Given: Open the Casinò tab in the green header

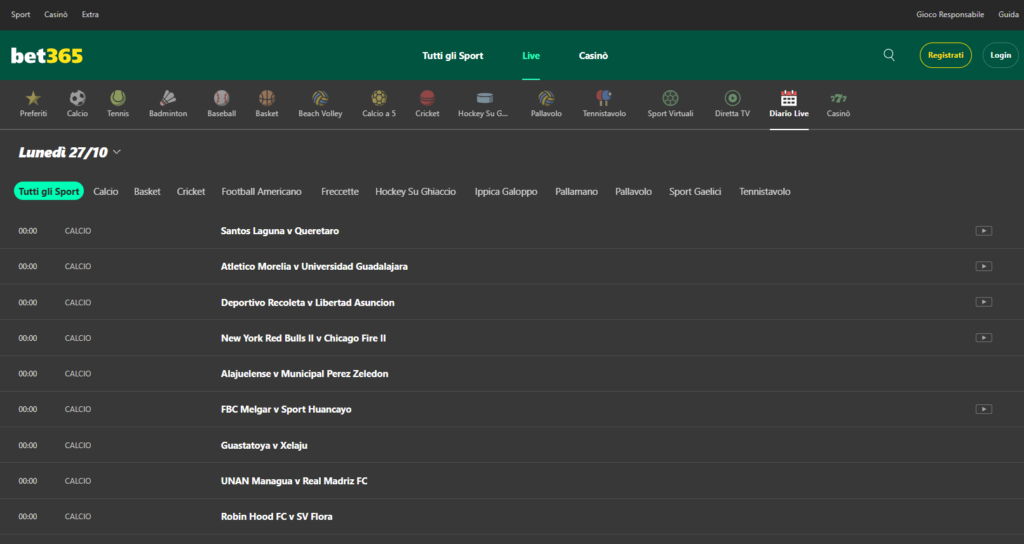Looking at the screenshot, I should coord(593,56).
